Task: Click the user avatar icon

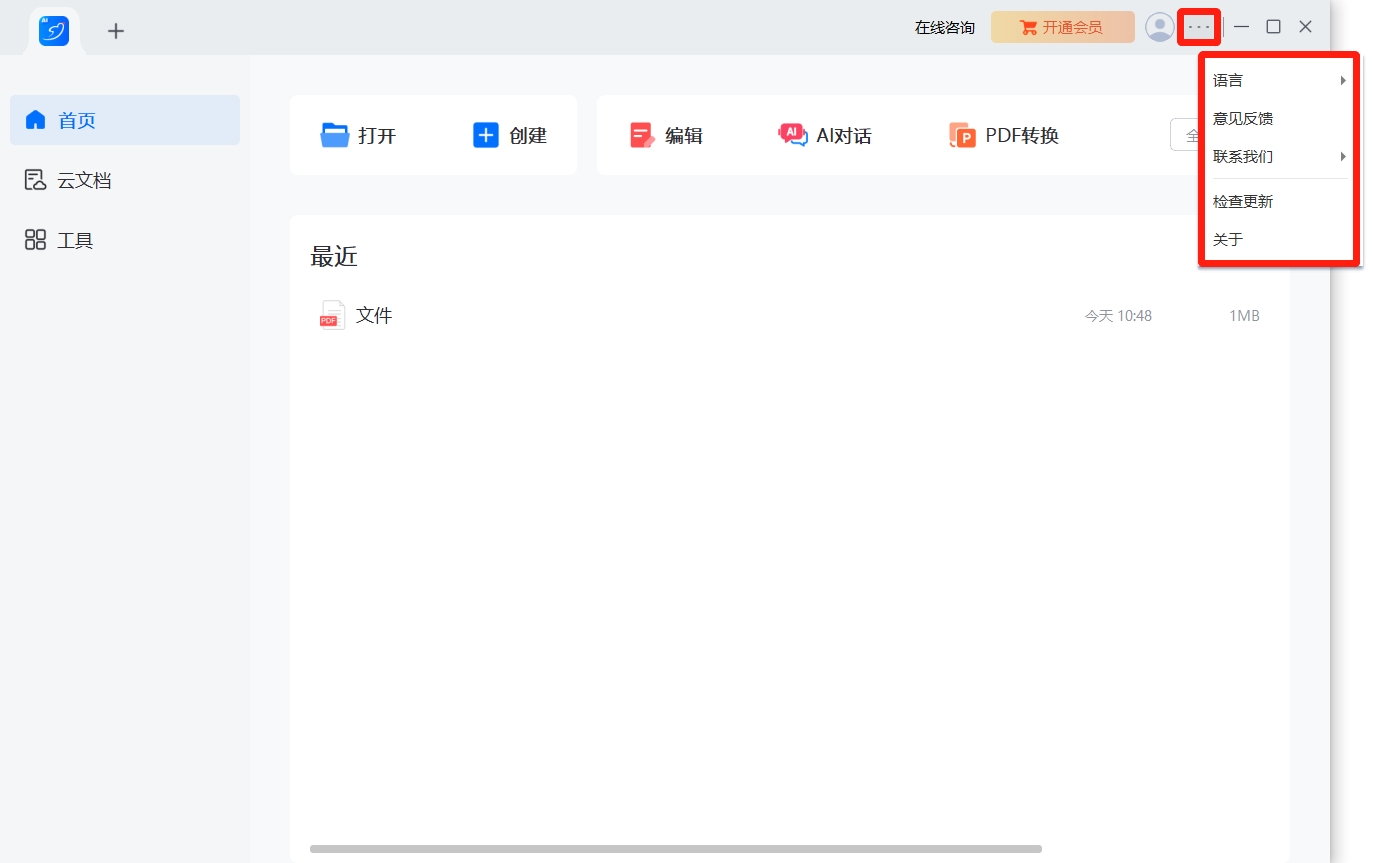Action: coord(1159,27)
